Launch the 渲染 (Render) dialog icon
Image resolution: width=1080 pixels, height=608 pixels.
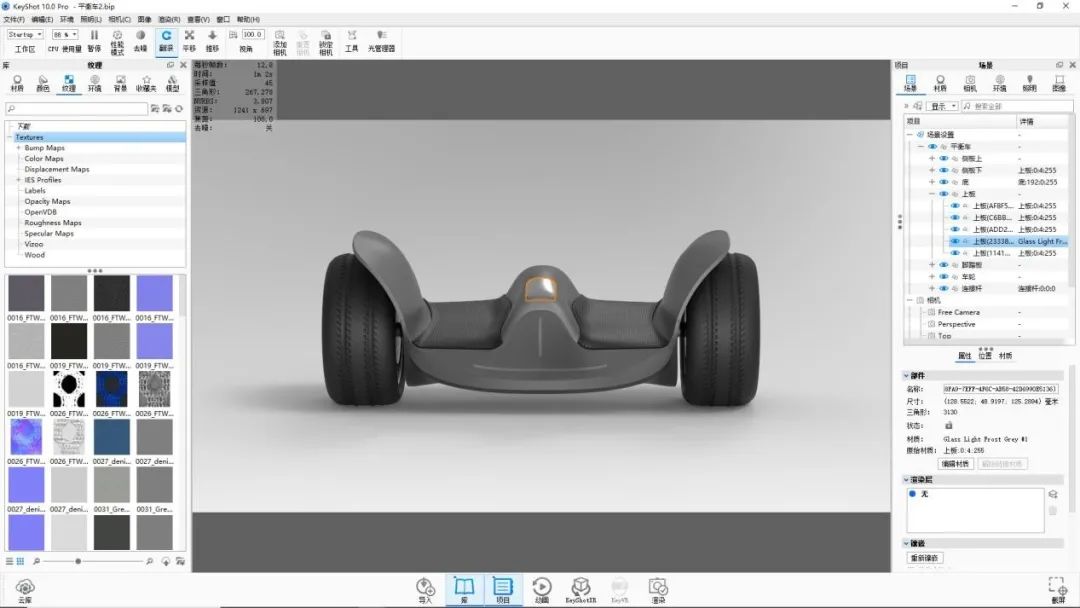tap(657, 588)
